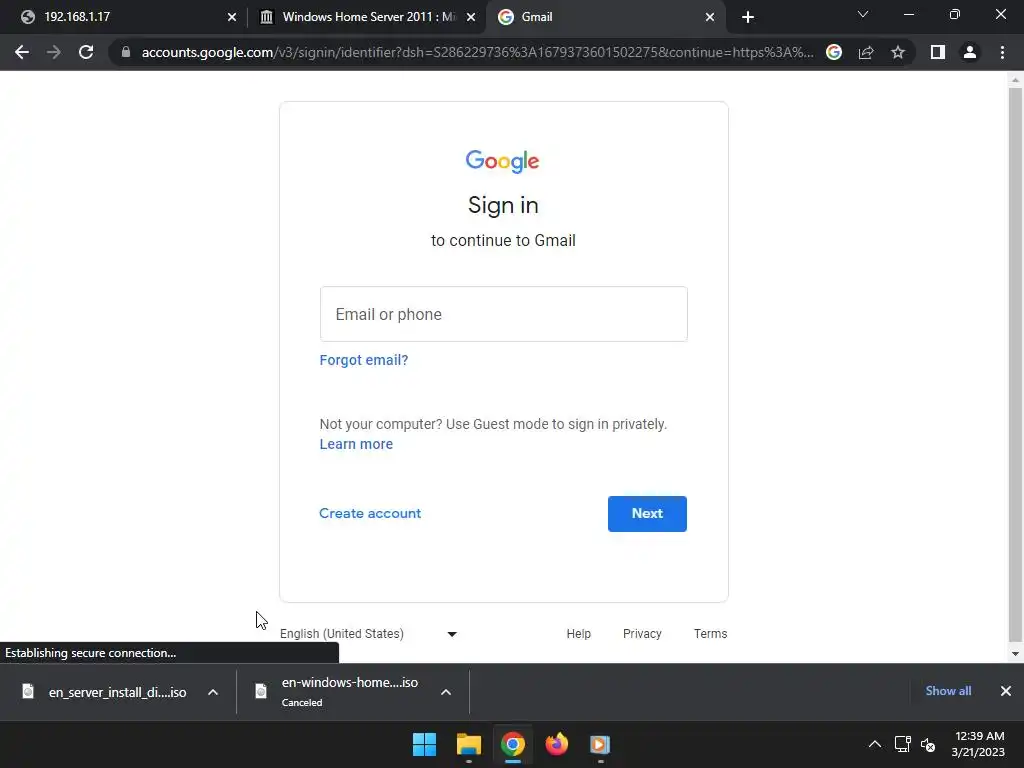The height and width of the screenshot is (768, 1024).
Task: Open the tab search dropdown
Action: tap(863, 14)
